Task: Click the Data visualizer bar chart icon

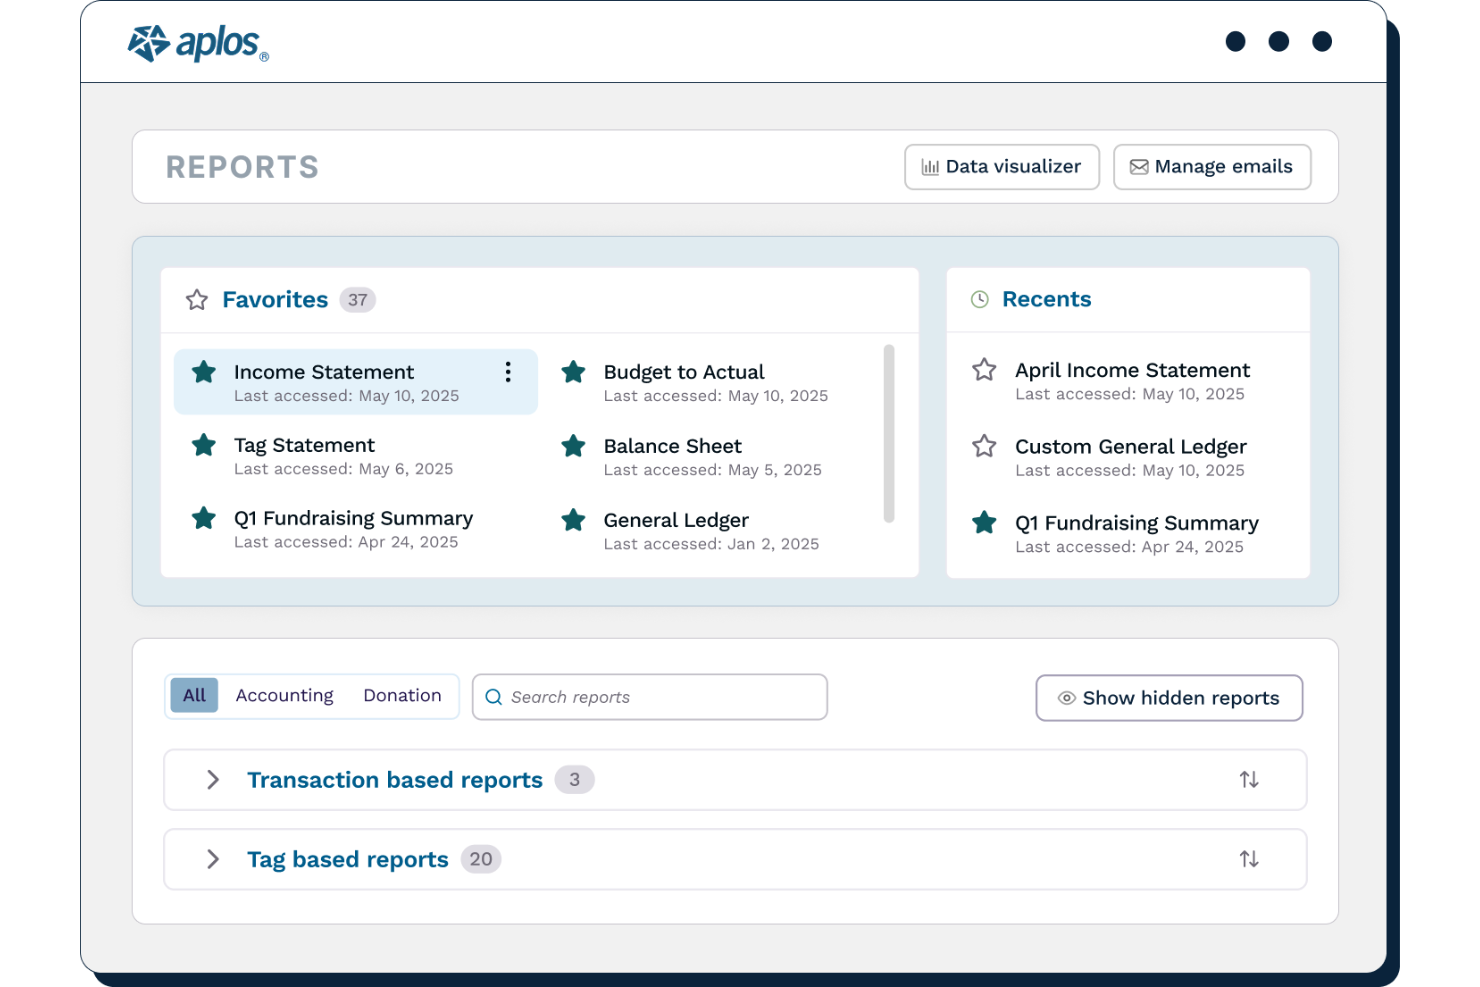Action: click(x=931, y=166)
